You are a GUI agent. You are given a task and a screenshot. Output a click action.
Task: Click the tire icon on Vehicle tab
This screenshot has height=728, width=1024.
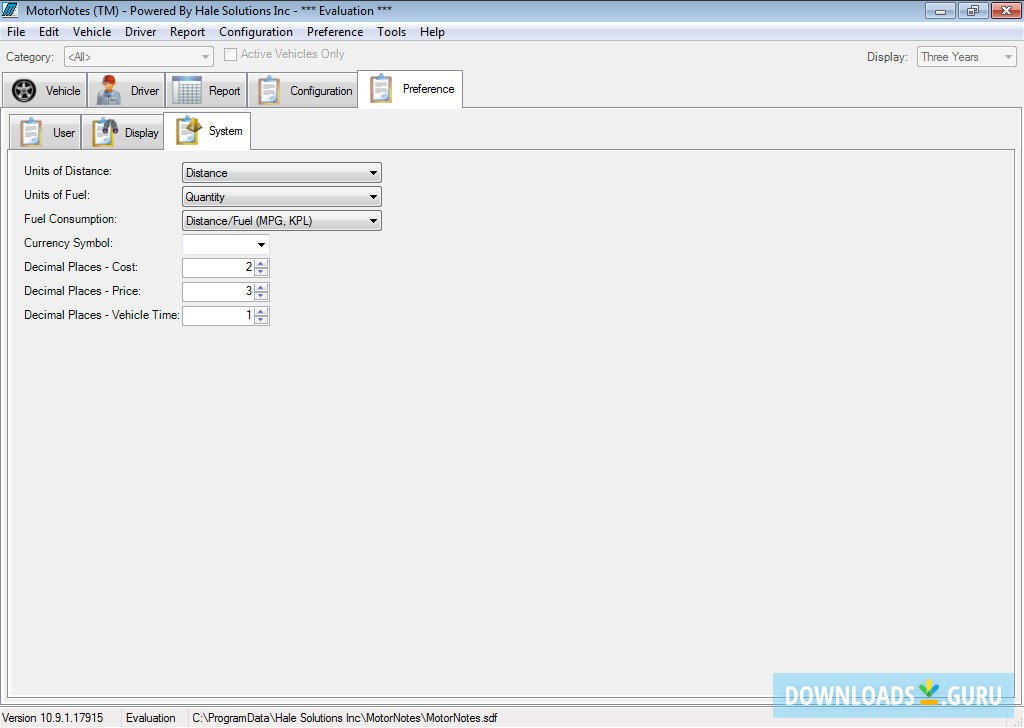pyautogui.click(x=24, y=91)
